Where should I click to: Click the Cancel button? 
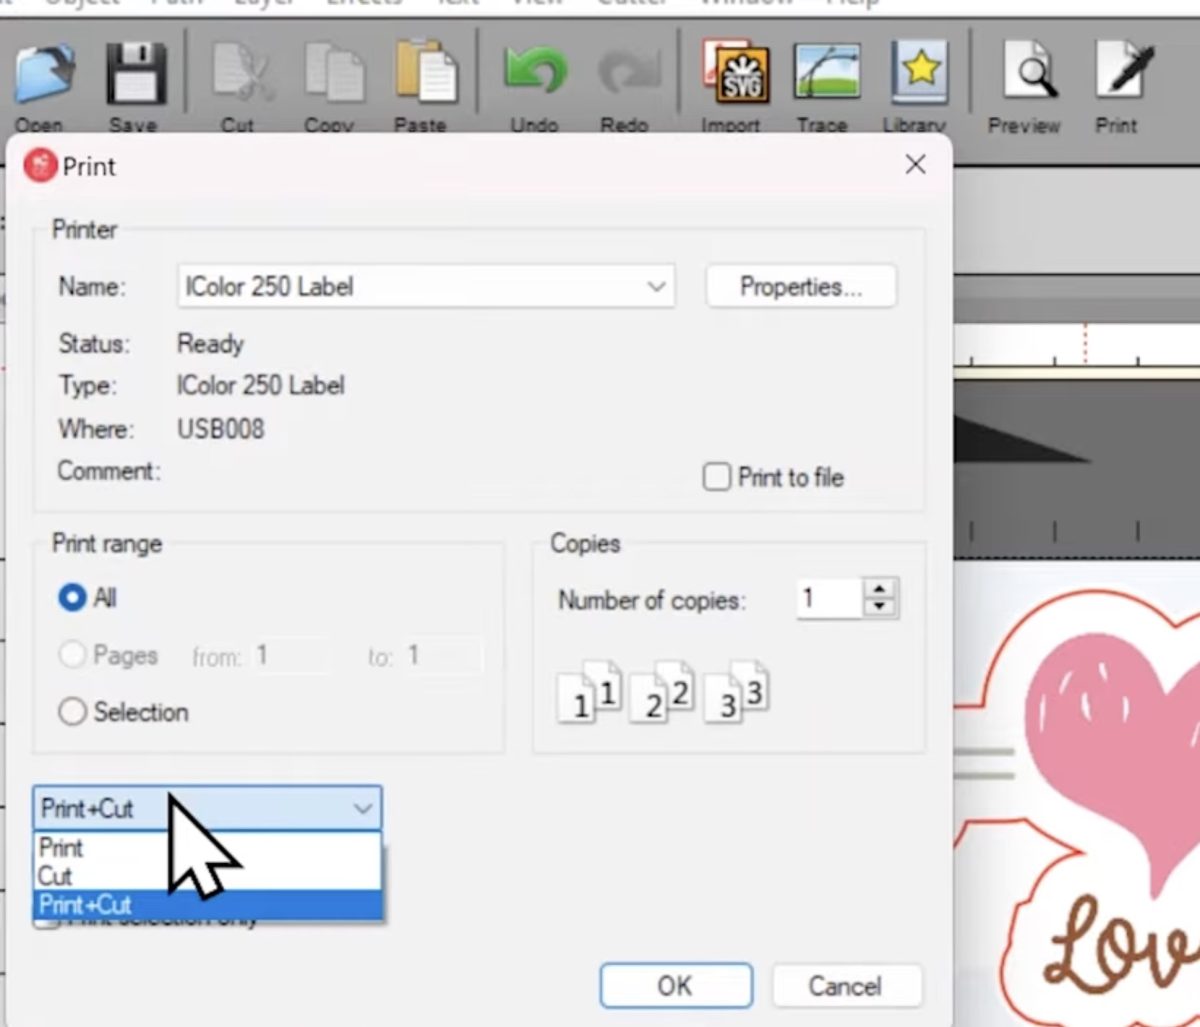point(846,986)
